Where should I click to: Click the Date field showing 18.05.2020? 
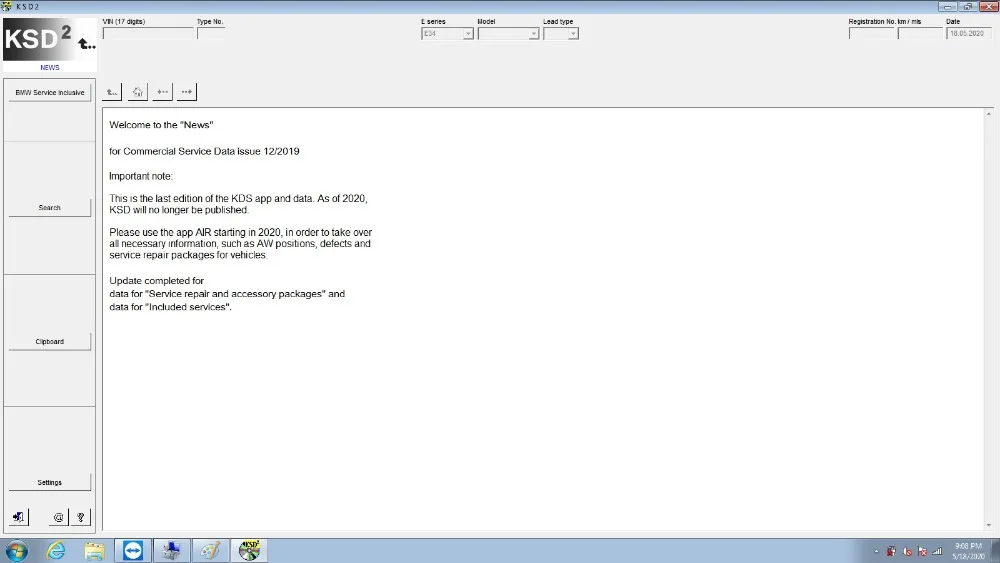point(969,34)
